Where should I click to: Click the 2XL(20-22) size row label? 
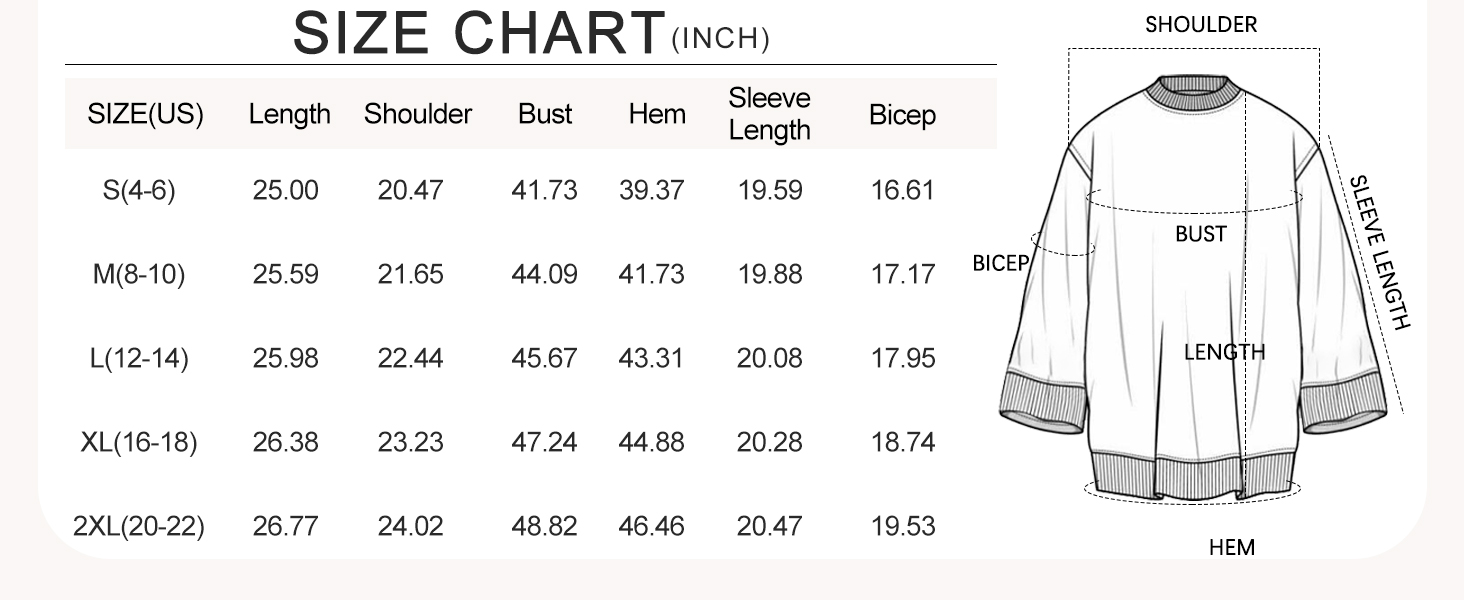(x=139, y=526)
